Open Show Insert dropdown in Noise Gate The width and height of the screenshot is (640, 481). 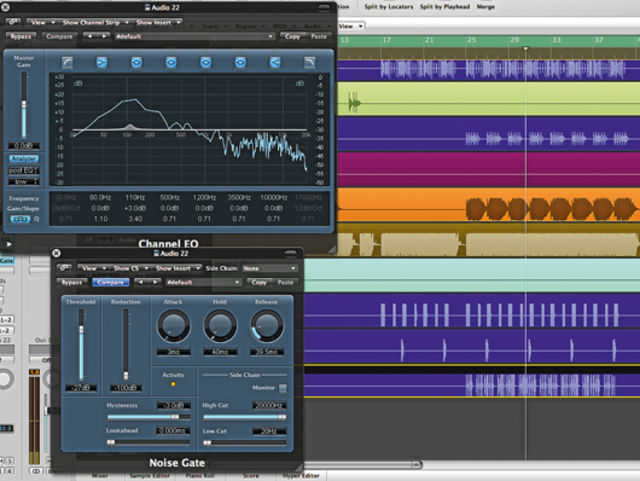click(x=177, y=268)
